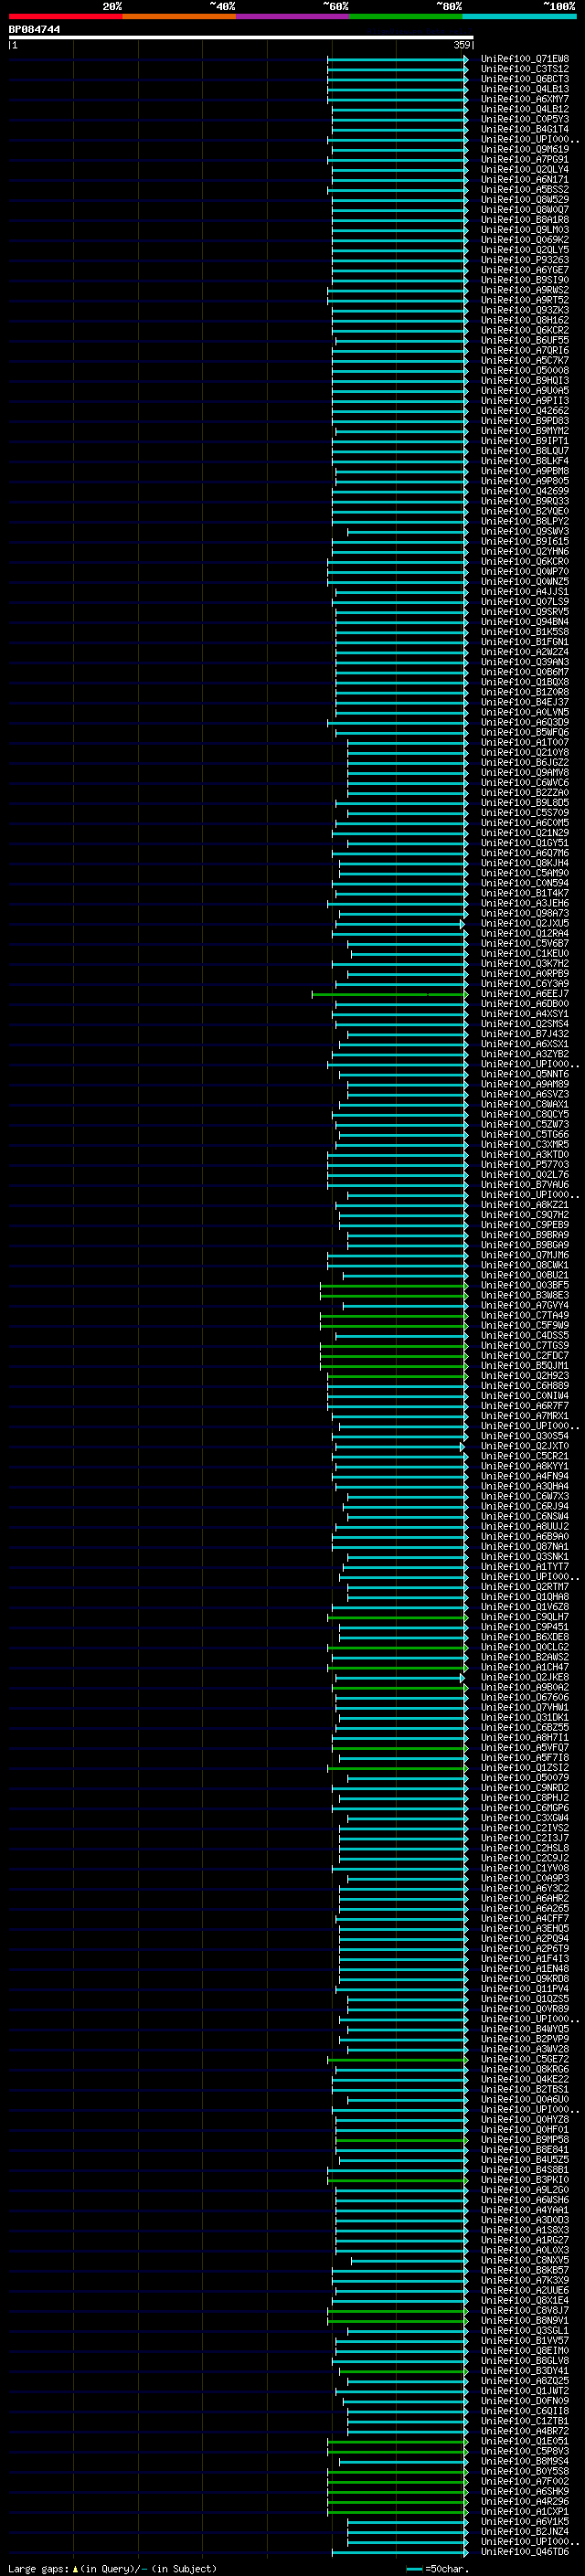
Task: Click the hit label UniRef100_C0P5Y3
Action: coord(525,119)
